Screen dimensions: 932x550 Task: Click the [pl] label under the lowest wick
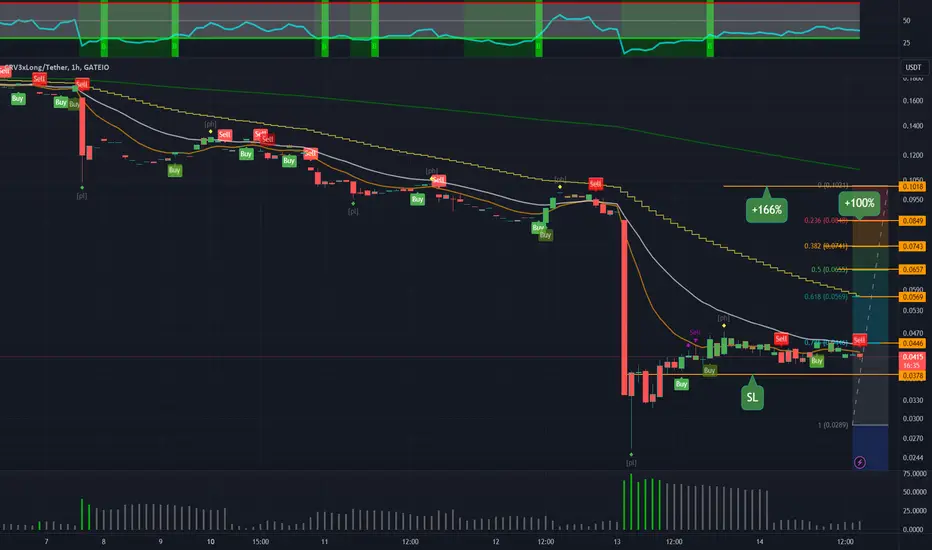click(631, 463)
